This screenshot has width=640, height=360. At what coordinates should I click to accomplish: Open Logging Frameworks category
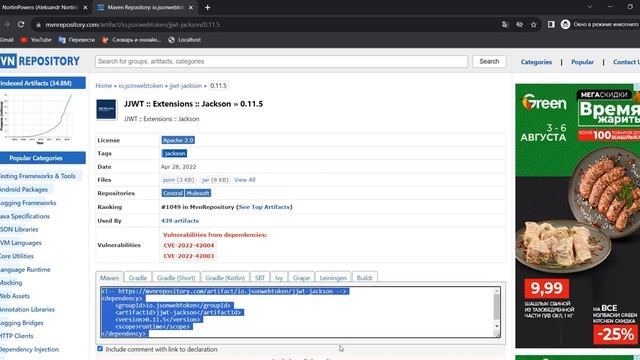(x=28, y=203)
